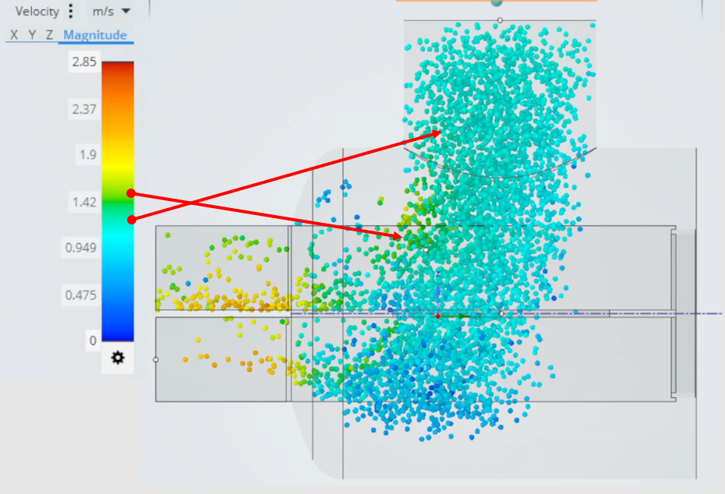Click the legend settings gear icon
725x494 pixels.
118,357
